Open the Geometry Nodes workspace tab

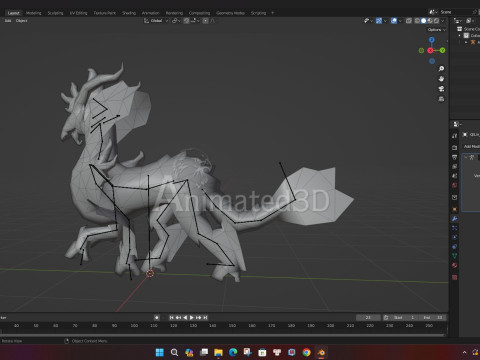230,13
